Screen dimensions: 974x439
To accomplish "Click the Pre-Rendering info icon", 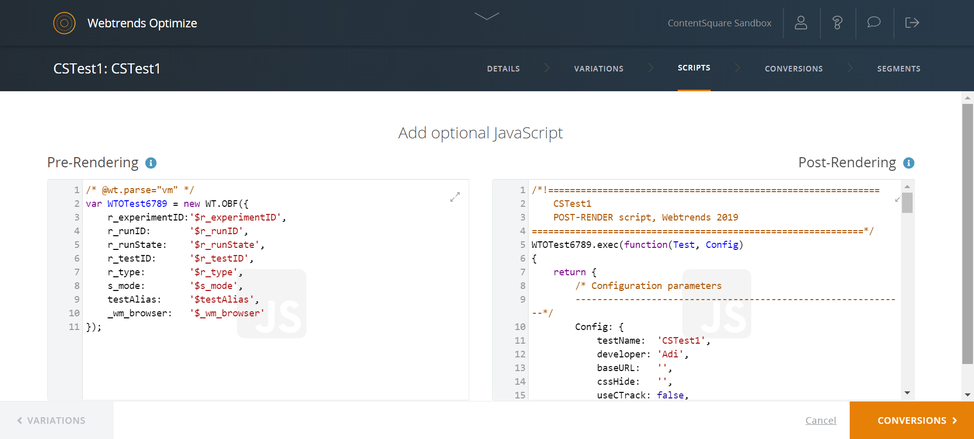I will point(150,163).
